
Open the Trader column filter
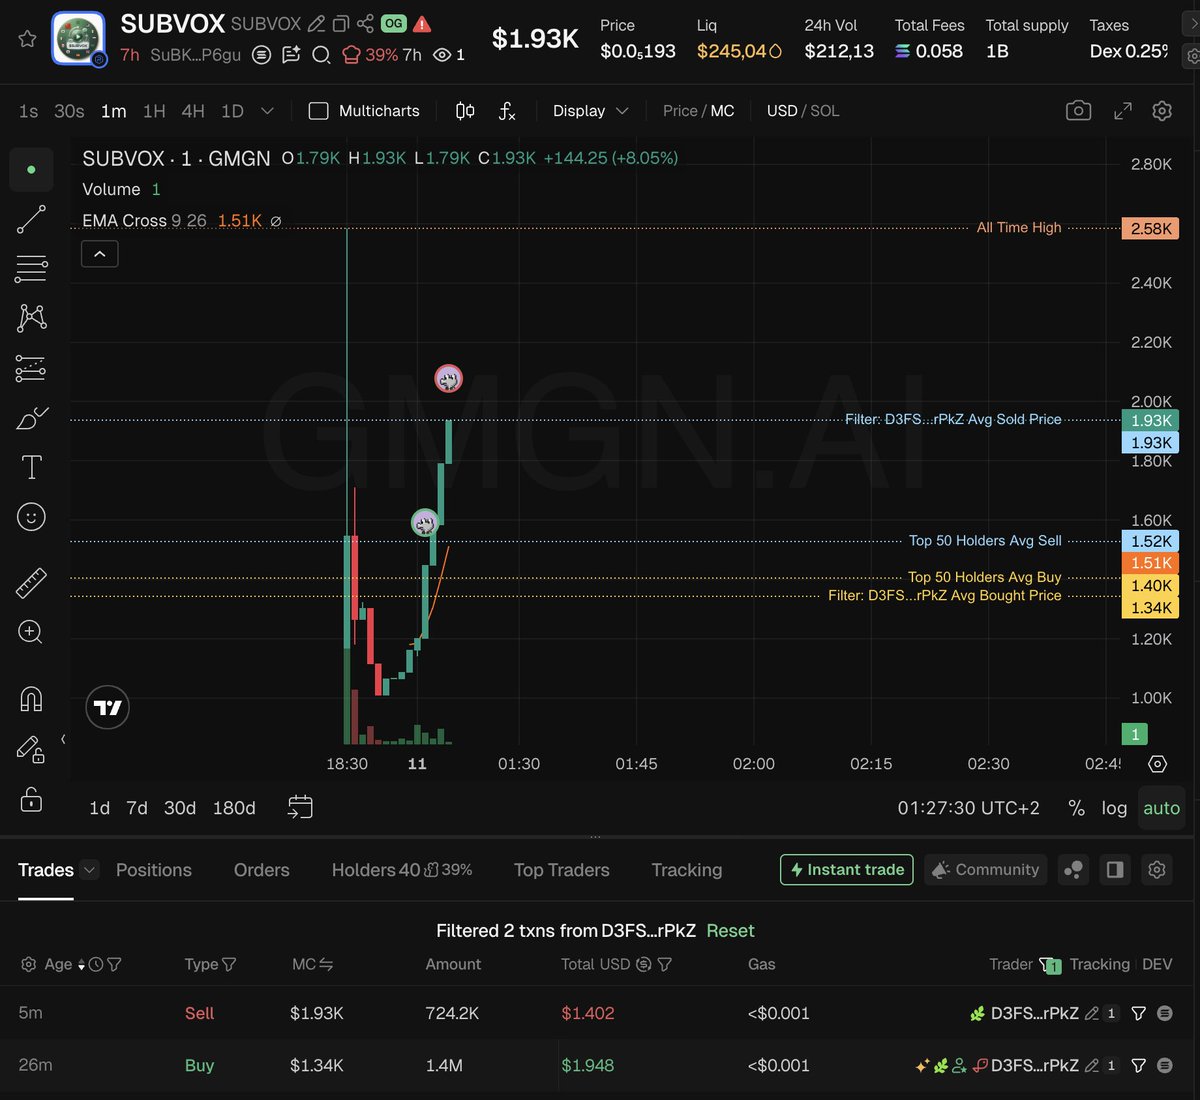coord(1050,965)
